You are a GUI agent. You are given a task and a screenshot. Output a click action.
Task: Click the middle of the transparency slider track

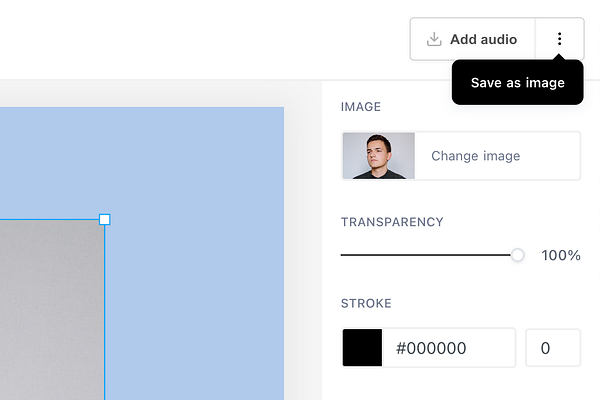coord(428,255)
